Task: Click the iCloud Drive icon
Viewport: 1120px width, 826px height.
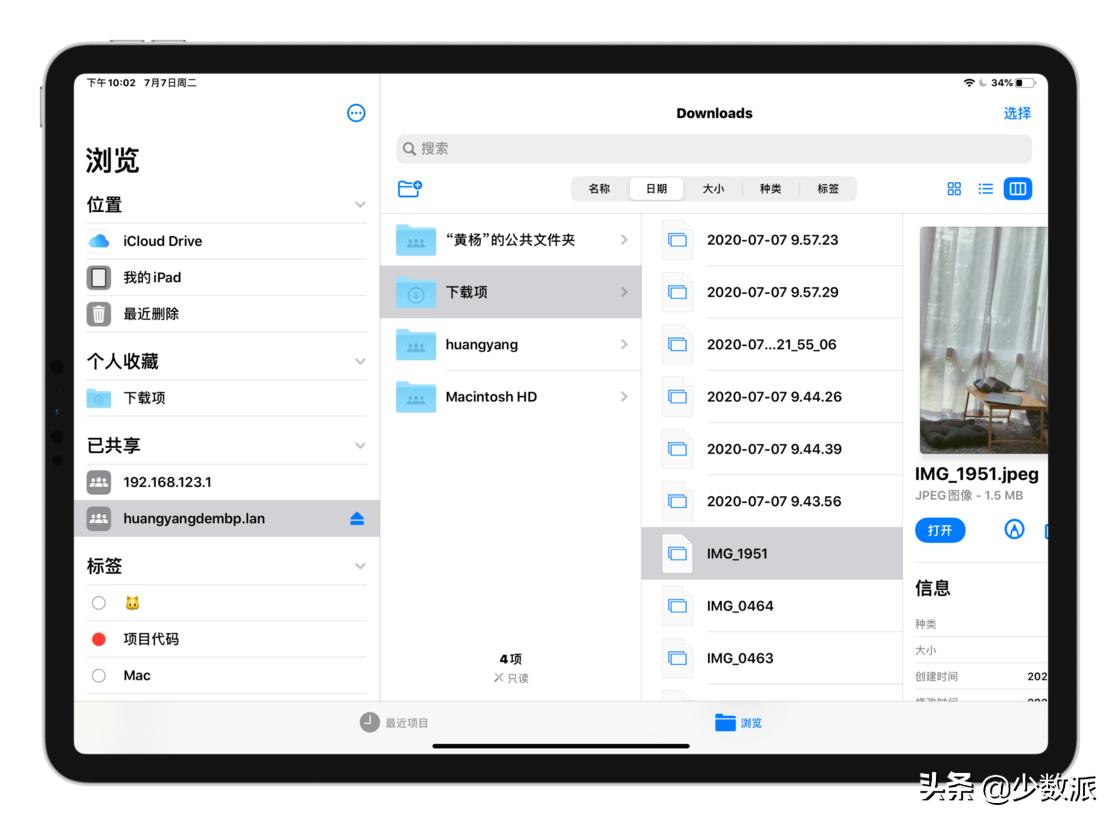Action: 99,240
